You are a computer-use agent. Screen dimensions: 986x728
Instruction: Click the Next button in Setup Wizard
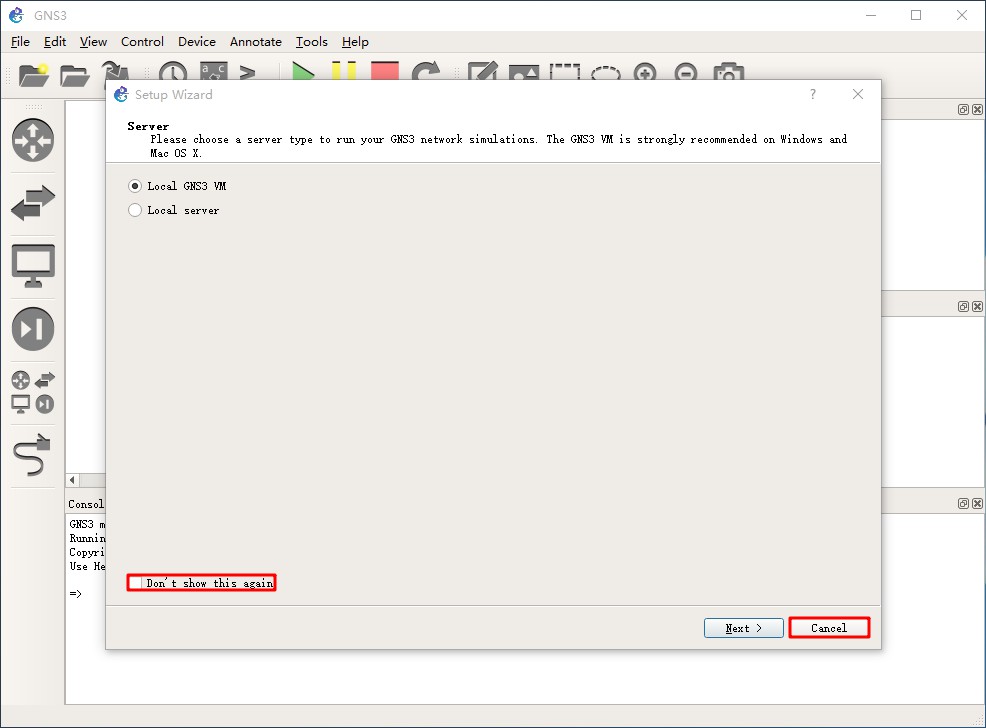(743, 628)
